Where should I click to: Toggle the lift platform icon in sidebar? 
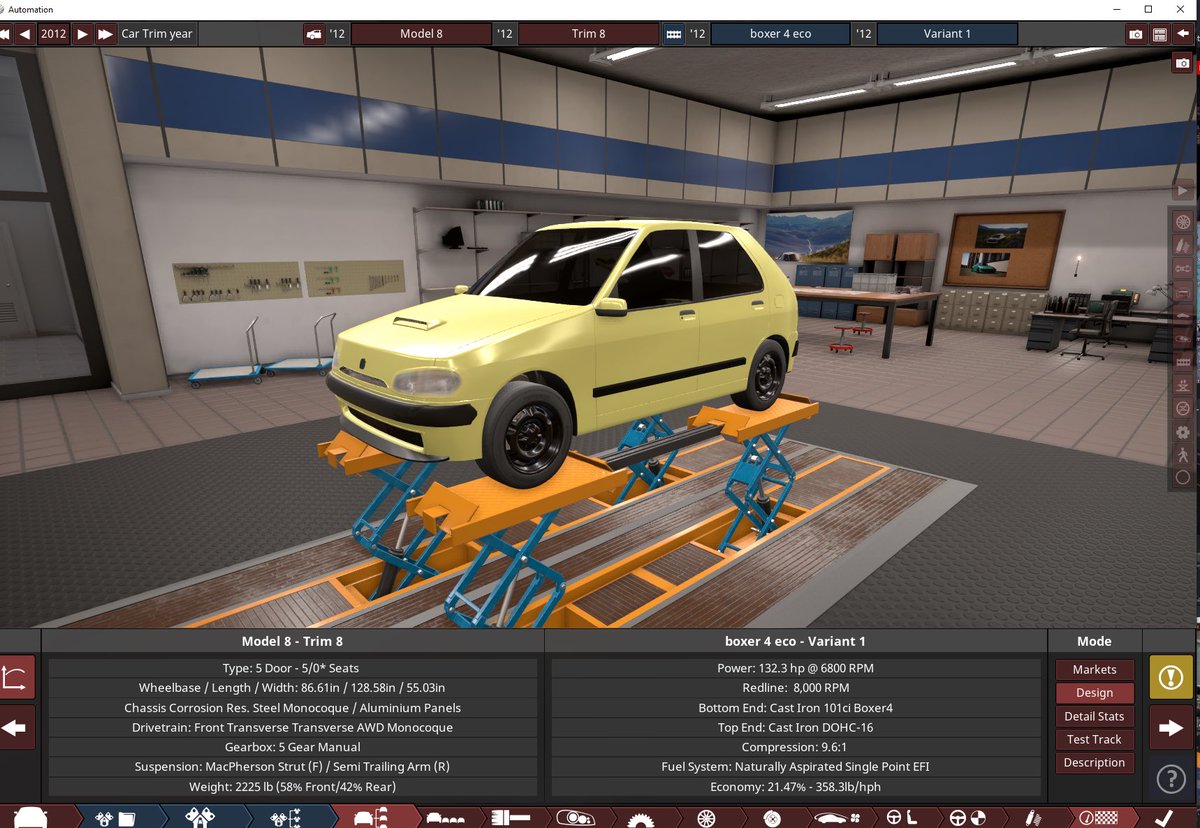pos(1183,385)
